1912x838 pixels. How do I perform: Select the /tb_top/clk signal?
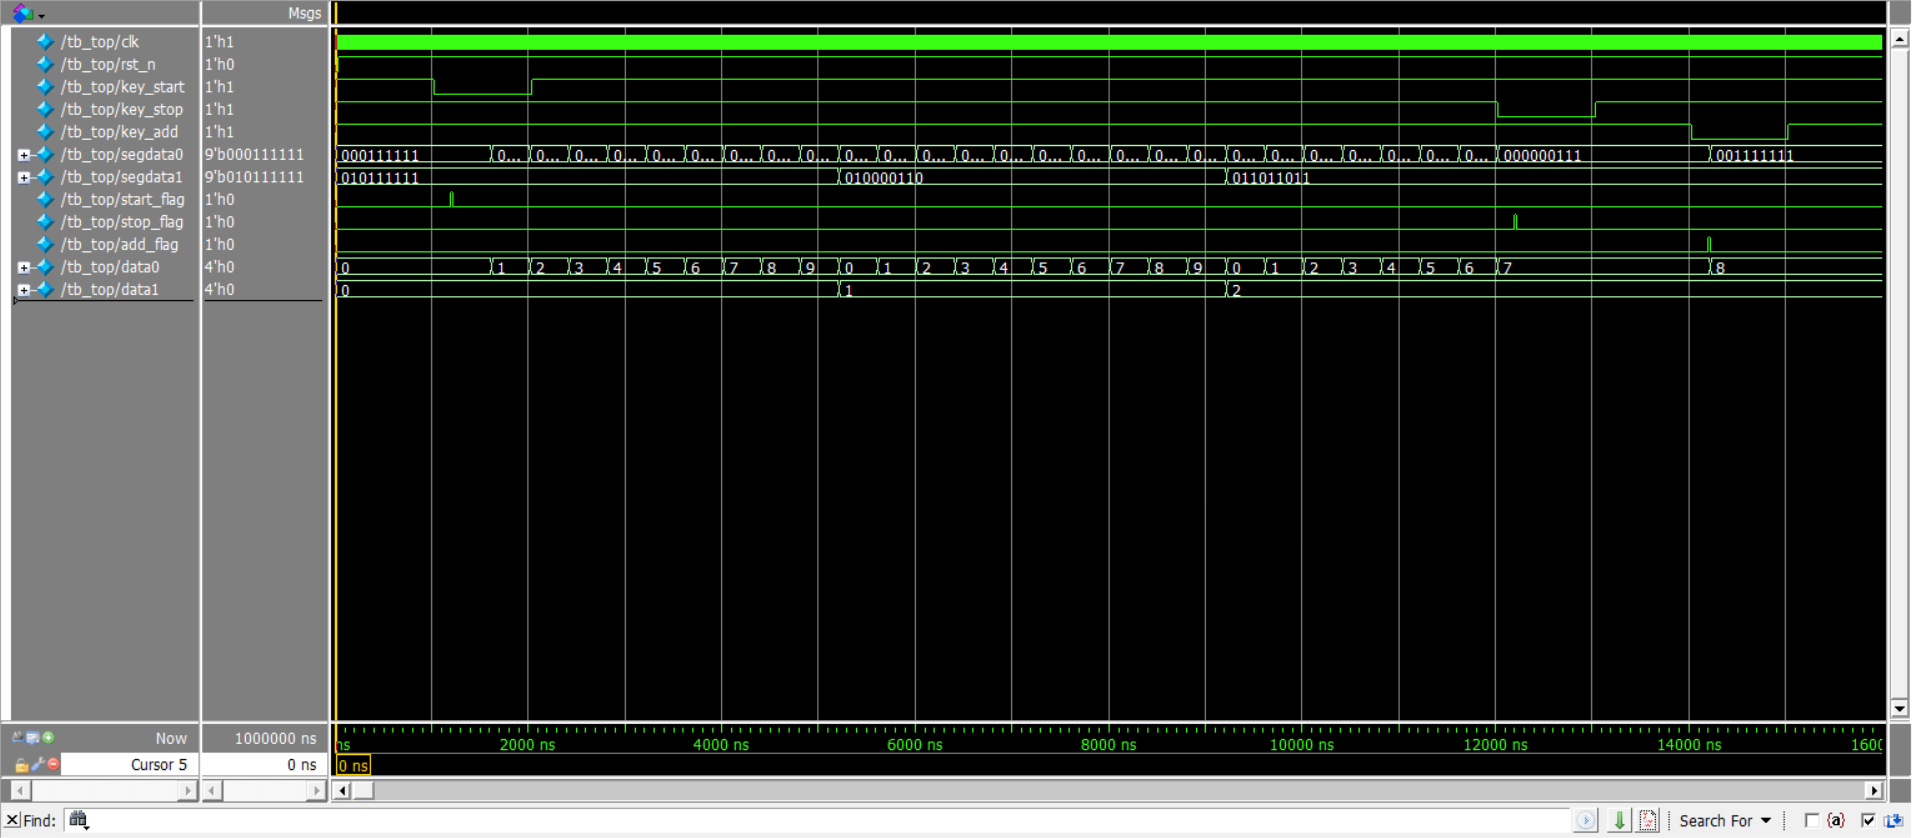coord(99,41)
